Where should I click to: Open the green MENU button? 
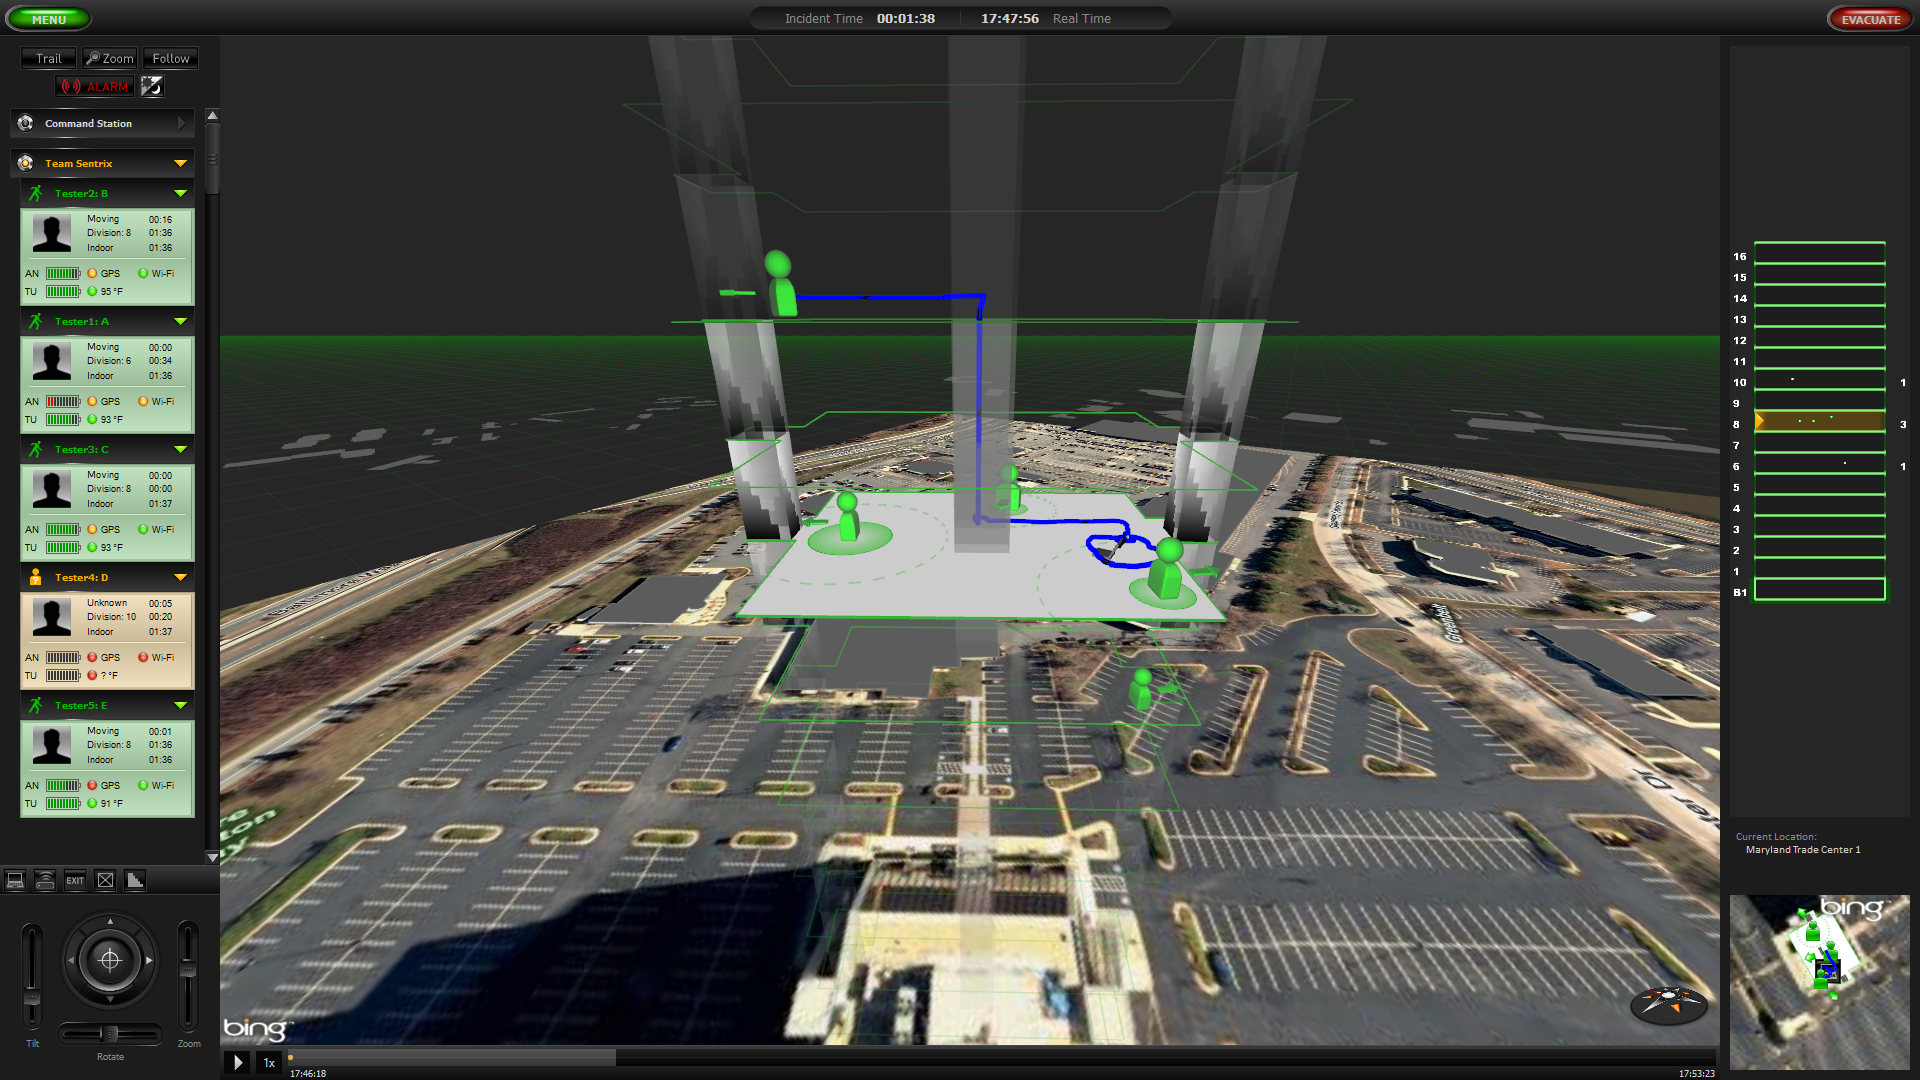coord(48,19)
